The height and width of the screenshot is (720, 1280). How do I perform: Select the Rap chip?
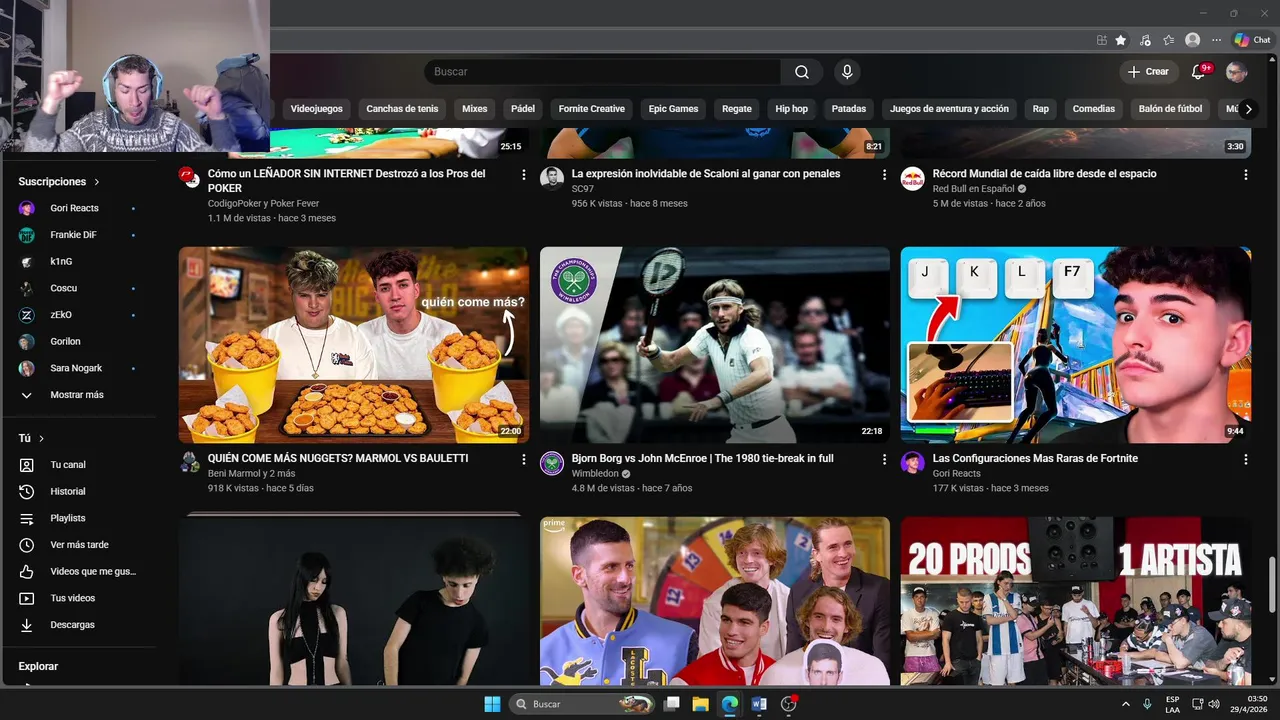point(1041,109)
